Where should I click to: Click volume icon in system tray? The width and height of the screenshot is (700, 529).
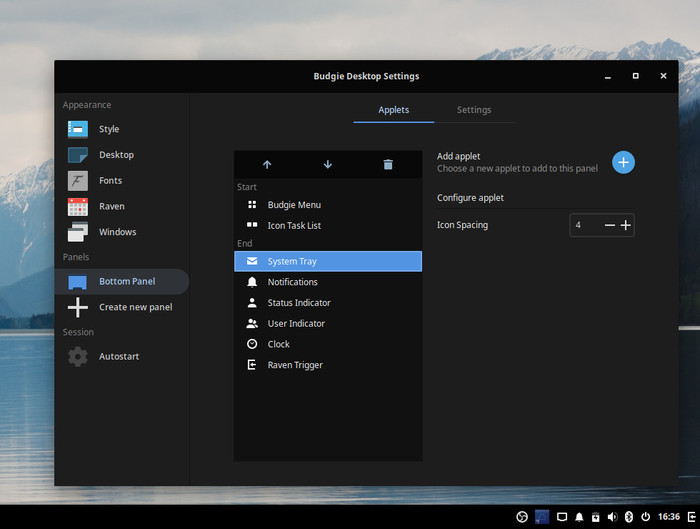coord(612,517)
